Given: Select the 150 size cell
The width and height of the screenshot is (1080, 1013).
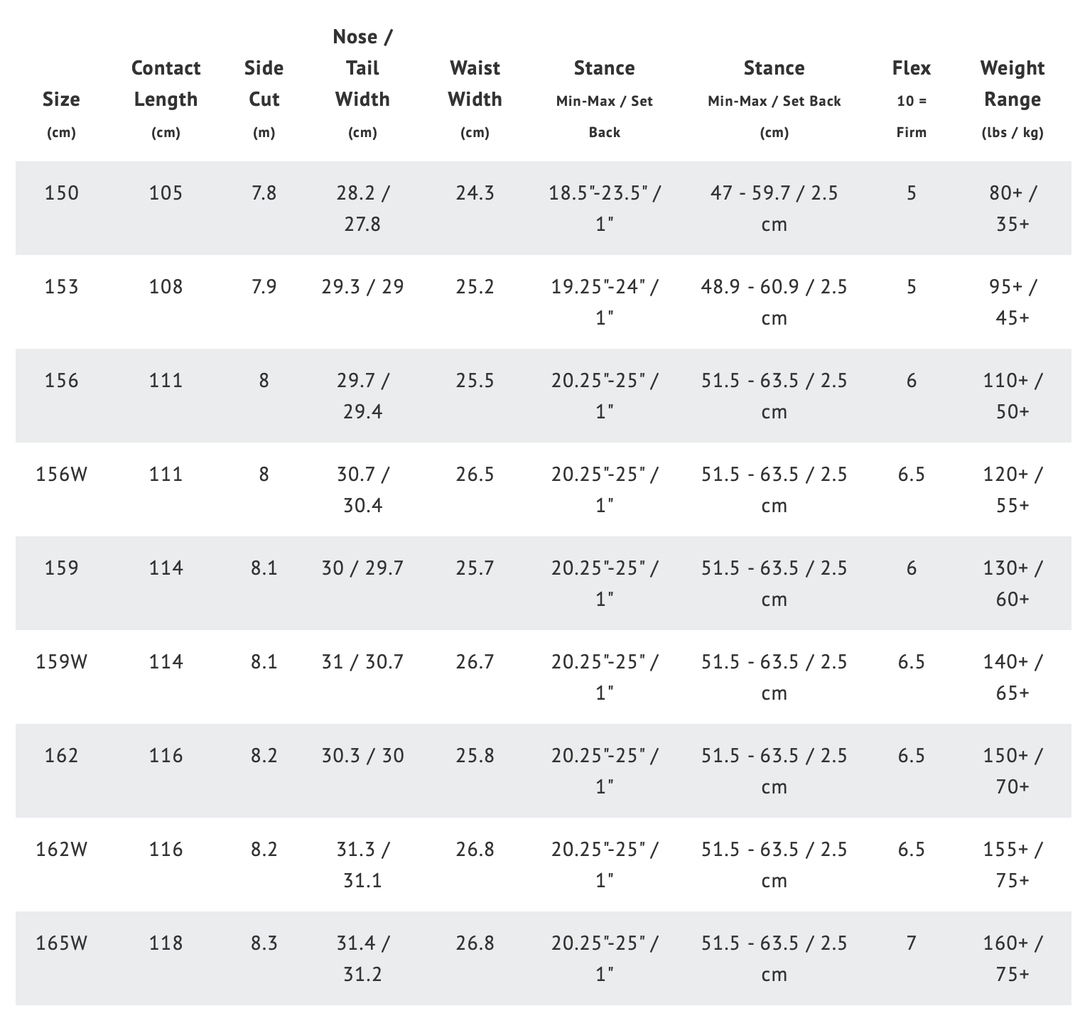Looking at the screenshot, I should [x=61, y=193].
